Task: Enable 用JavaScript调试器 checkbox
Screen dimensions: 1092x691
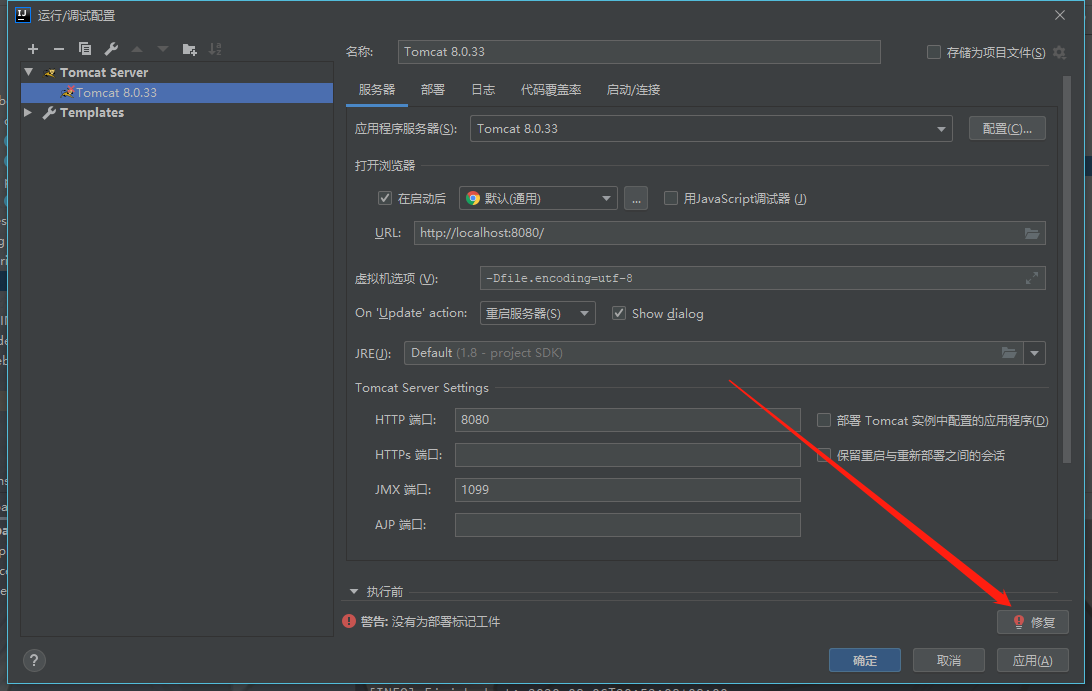Action: [671, 198]
